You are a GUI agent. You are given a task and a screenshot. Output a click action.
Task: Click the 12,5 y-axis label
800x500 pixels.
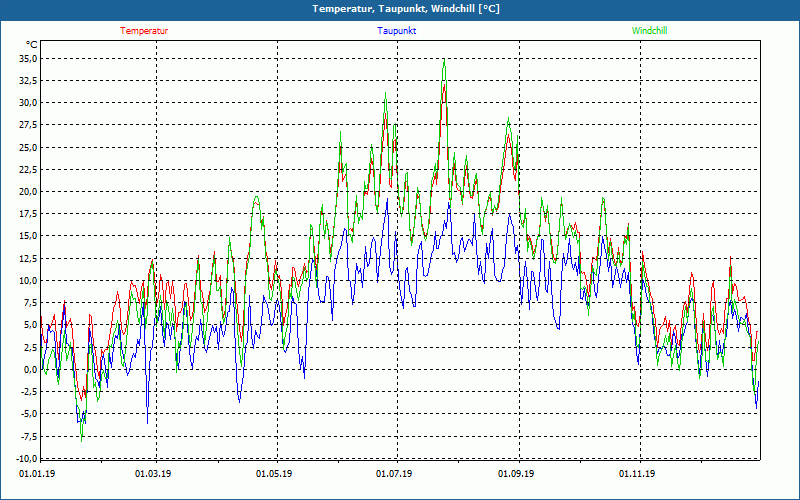click(x=27, y=258)
